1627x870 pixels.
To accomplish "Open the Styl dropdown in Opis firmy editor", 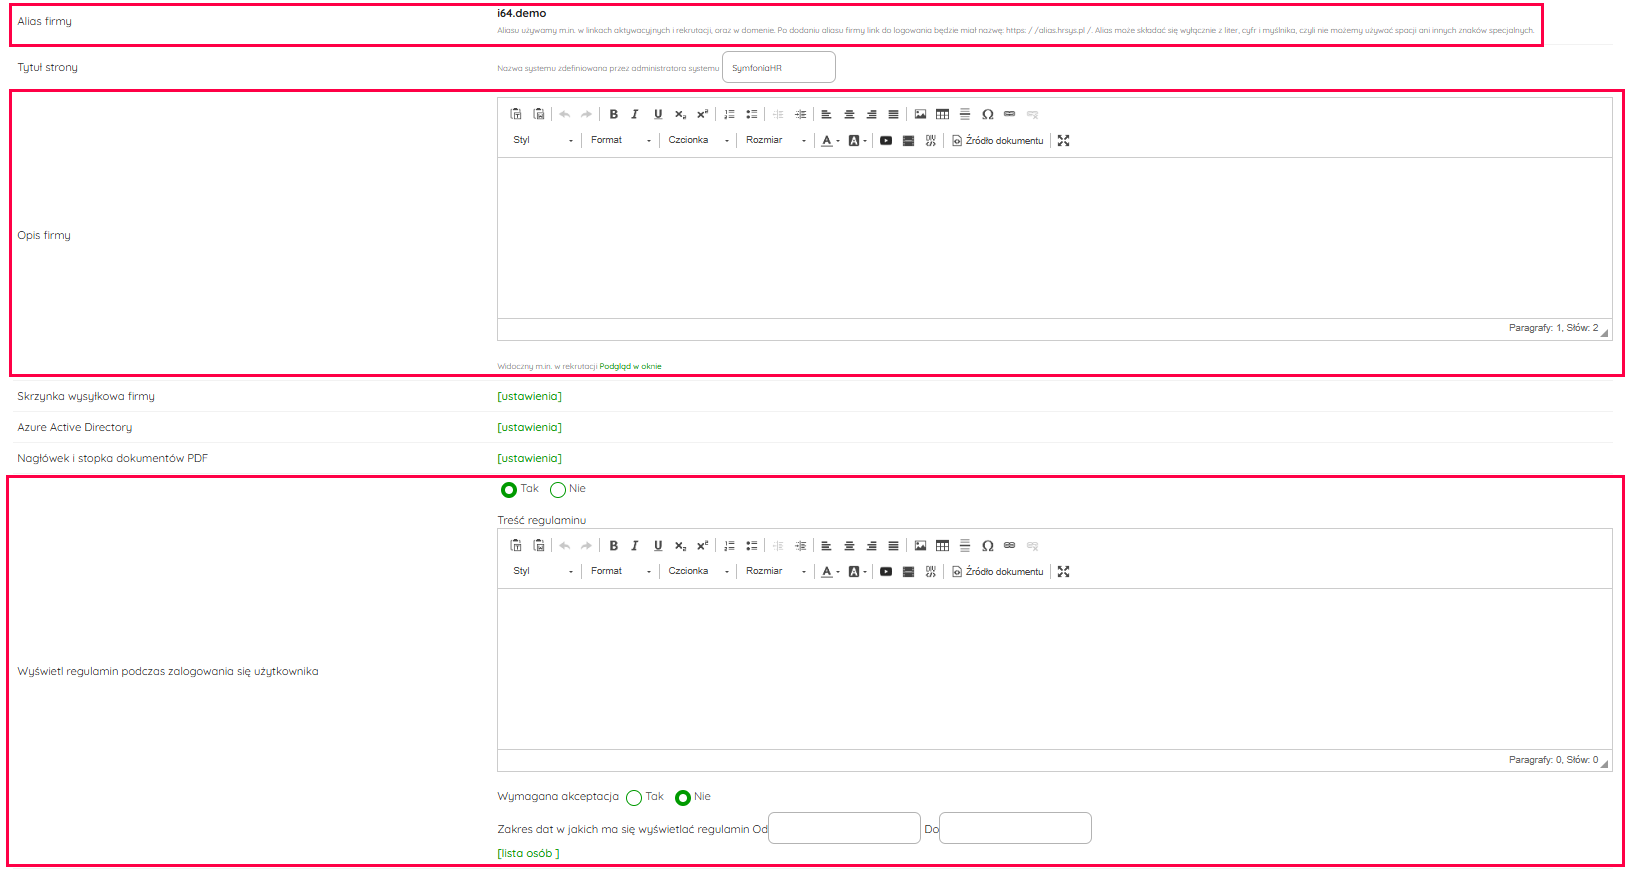I will click(x=543, y=141).
